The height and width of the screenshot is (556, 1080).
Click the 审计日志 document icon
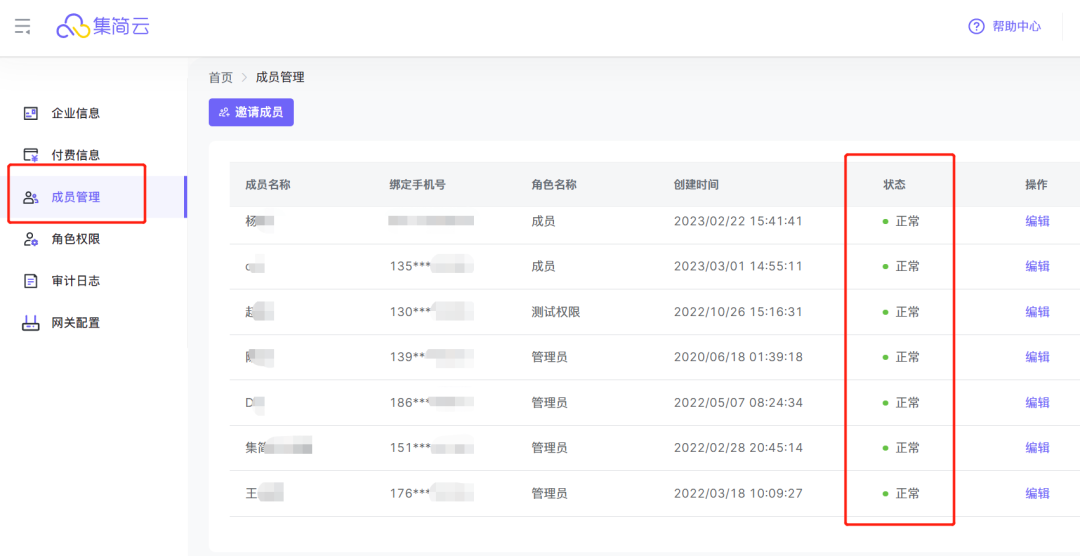click(x=31, y=282)
